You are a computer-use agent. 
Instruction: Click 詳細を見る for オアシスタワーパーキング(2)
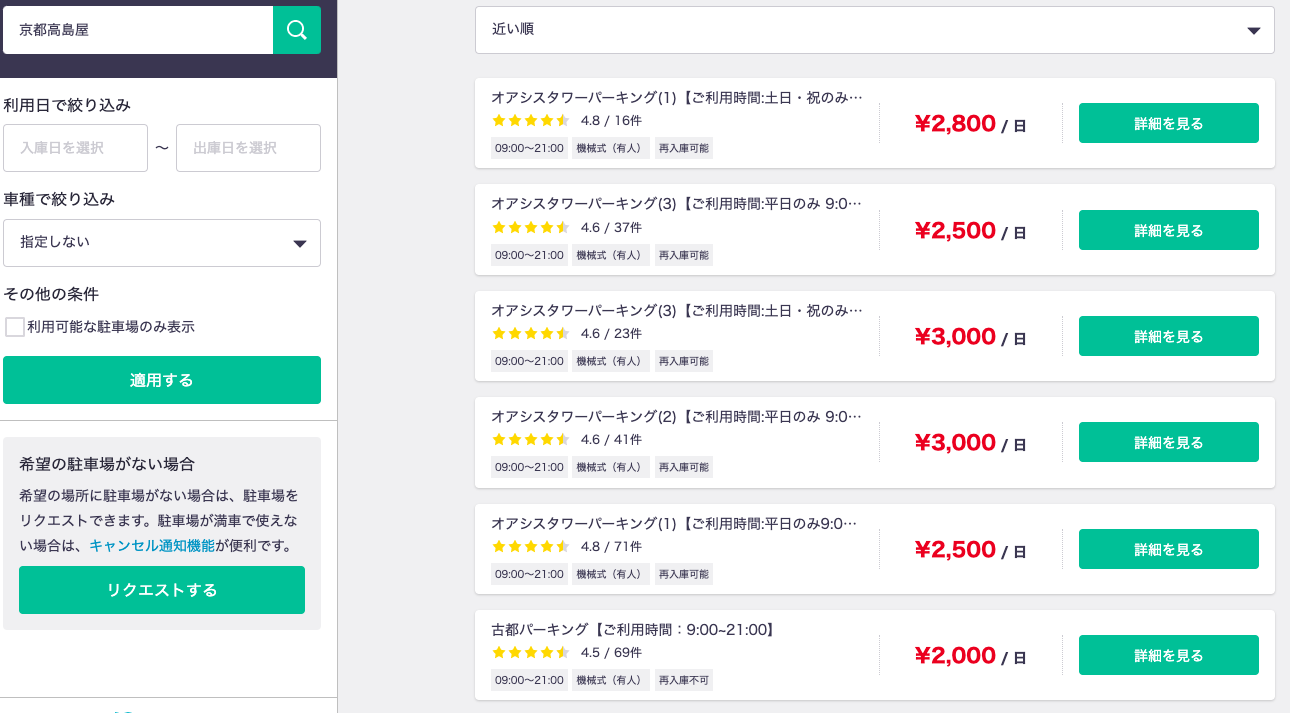(1168, 442)
